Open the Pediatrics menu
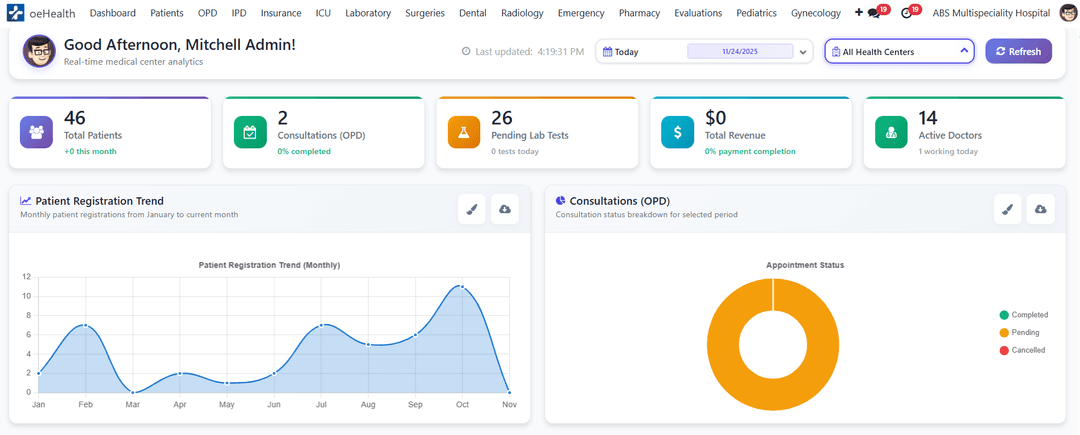The image size is (1080, 435). point(756,13)
